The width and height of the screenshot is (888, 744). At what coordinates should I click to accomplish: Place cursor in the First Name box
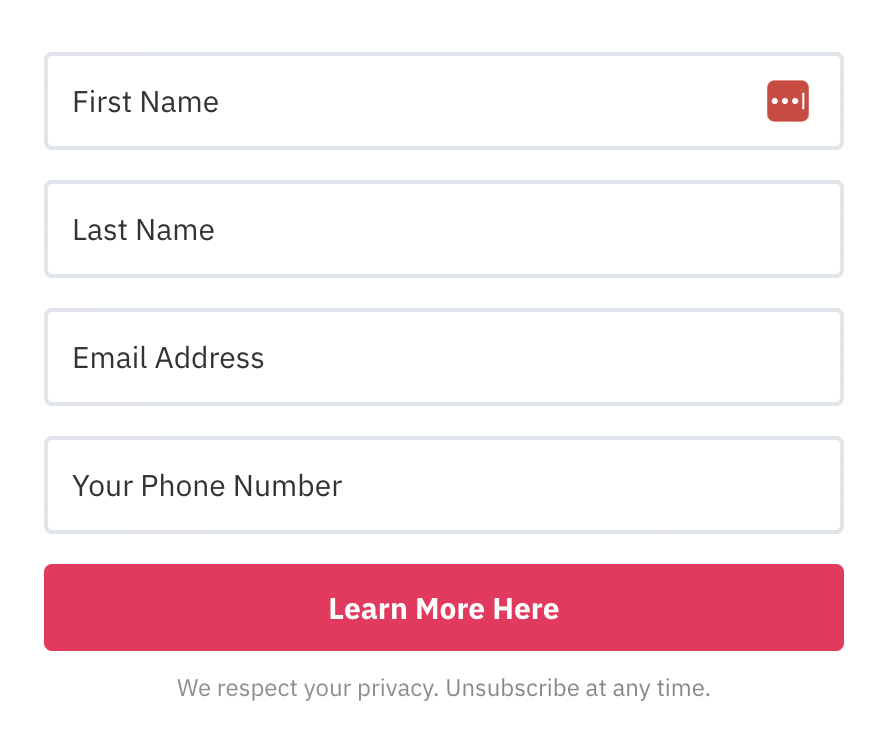tap(400, 101)
